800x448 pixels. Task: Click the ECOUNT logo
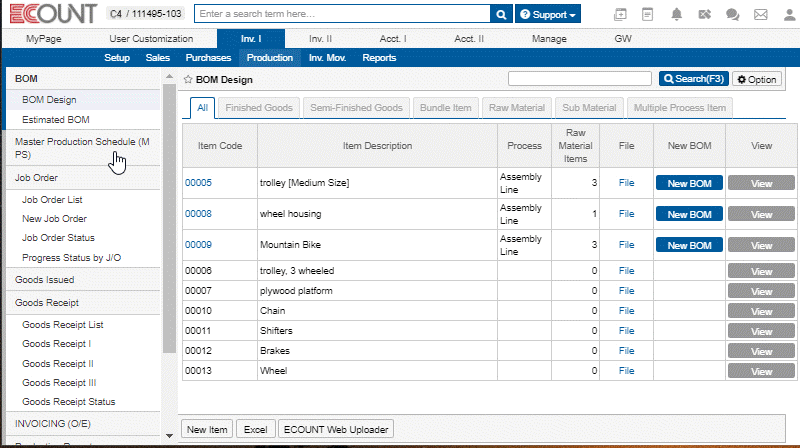click(53, 14)
